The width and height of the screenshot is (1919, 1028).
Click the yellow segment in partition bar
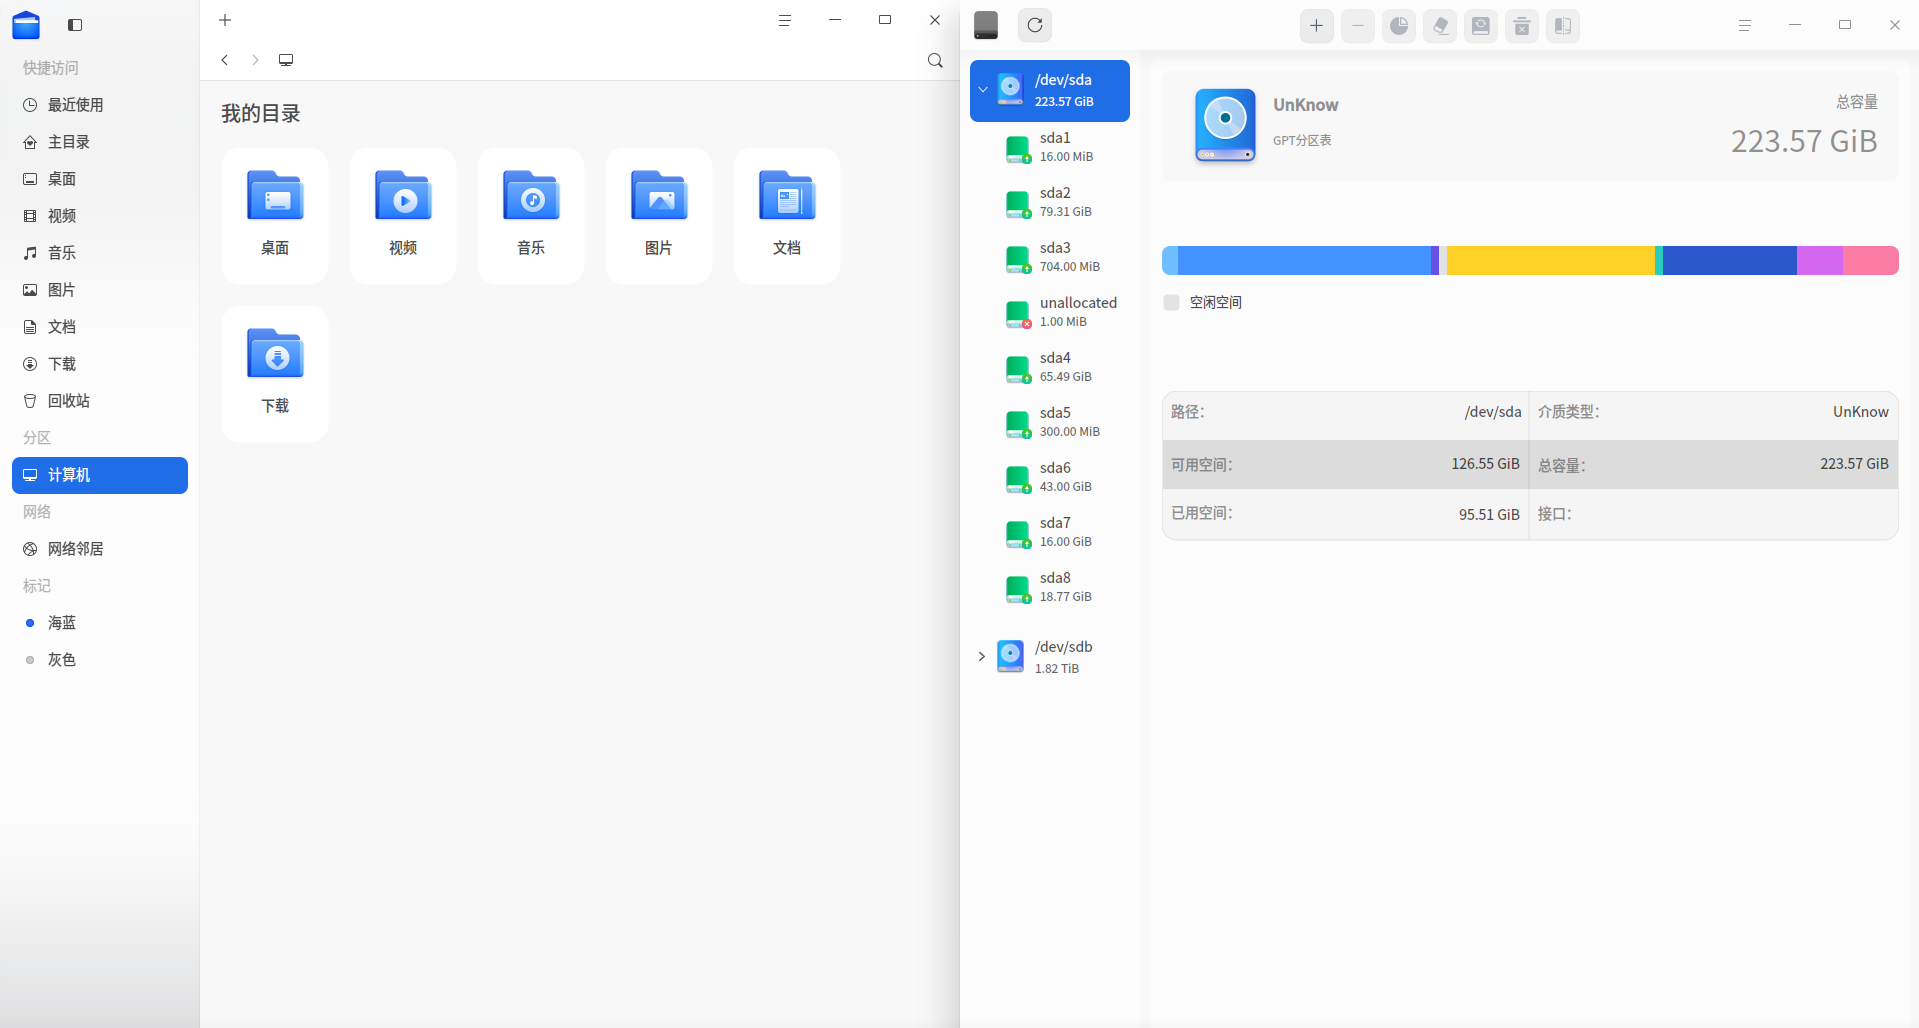(x=1550, y=260)
